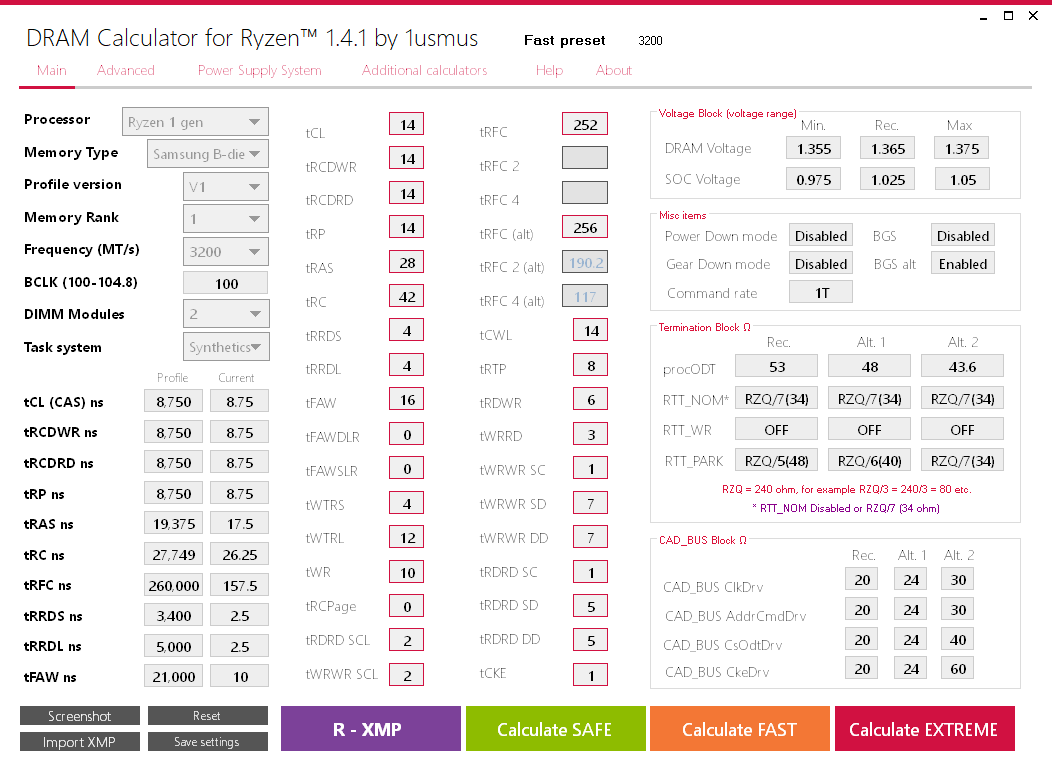1052x771 pixels.
Task: Switch to the Advanced tab
Action: [x=125, y=70]
